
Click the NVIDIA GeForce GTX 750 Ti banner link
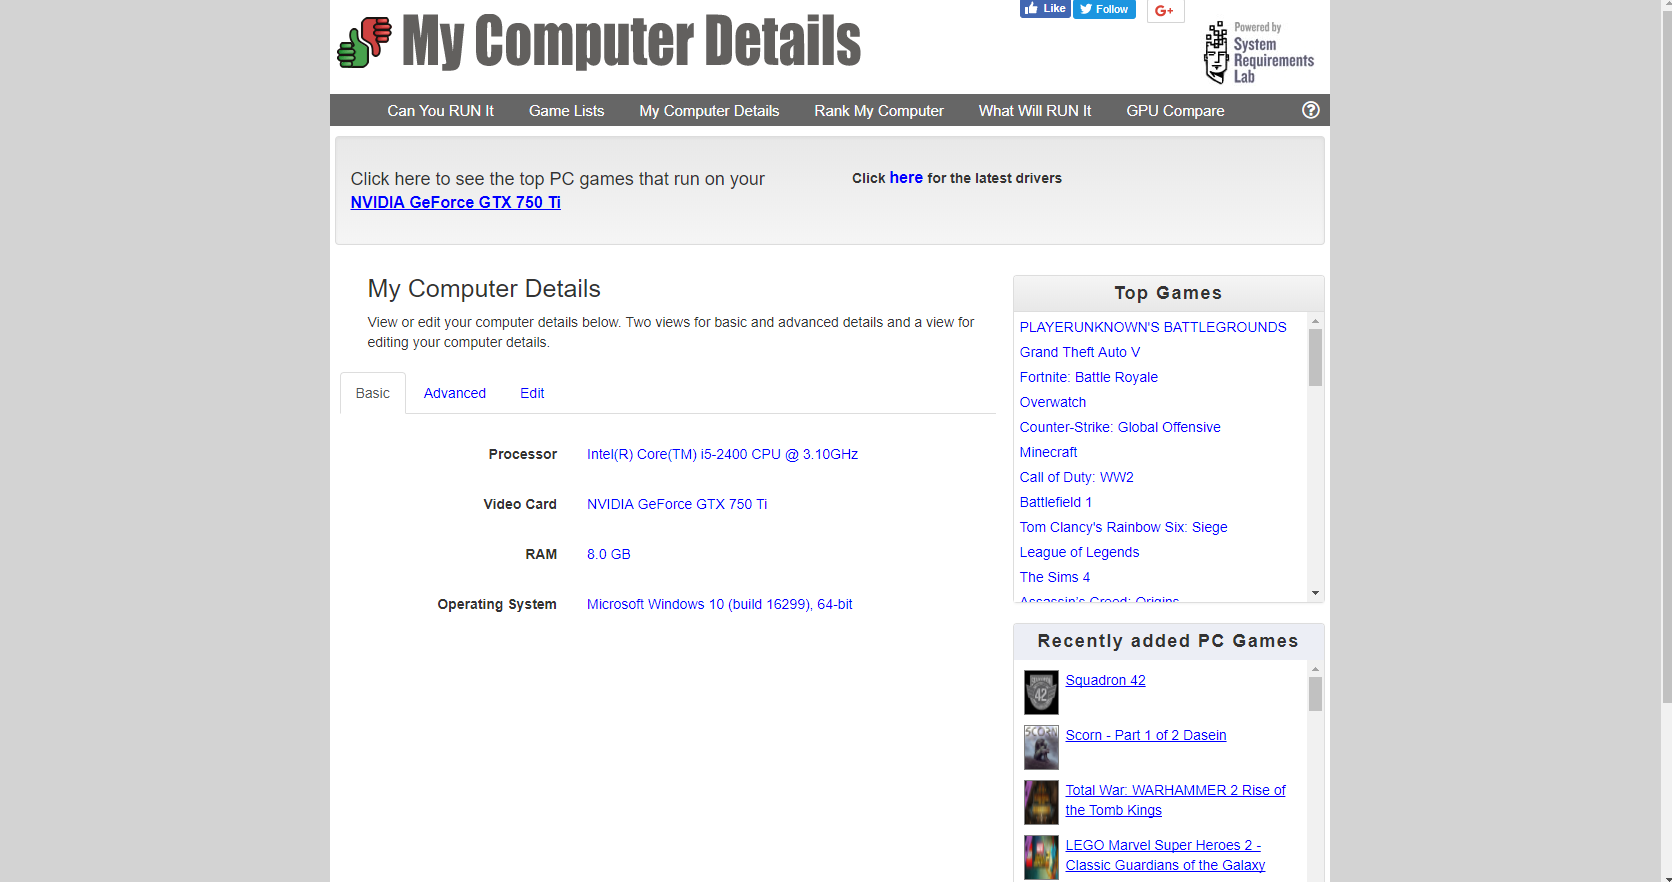click(456, 202)
